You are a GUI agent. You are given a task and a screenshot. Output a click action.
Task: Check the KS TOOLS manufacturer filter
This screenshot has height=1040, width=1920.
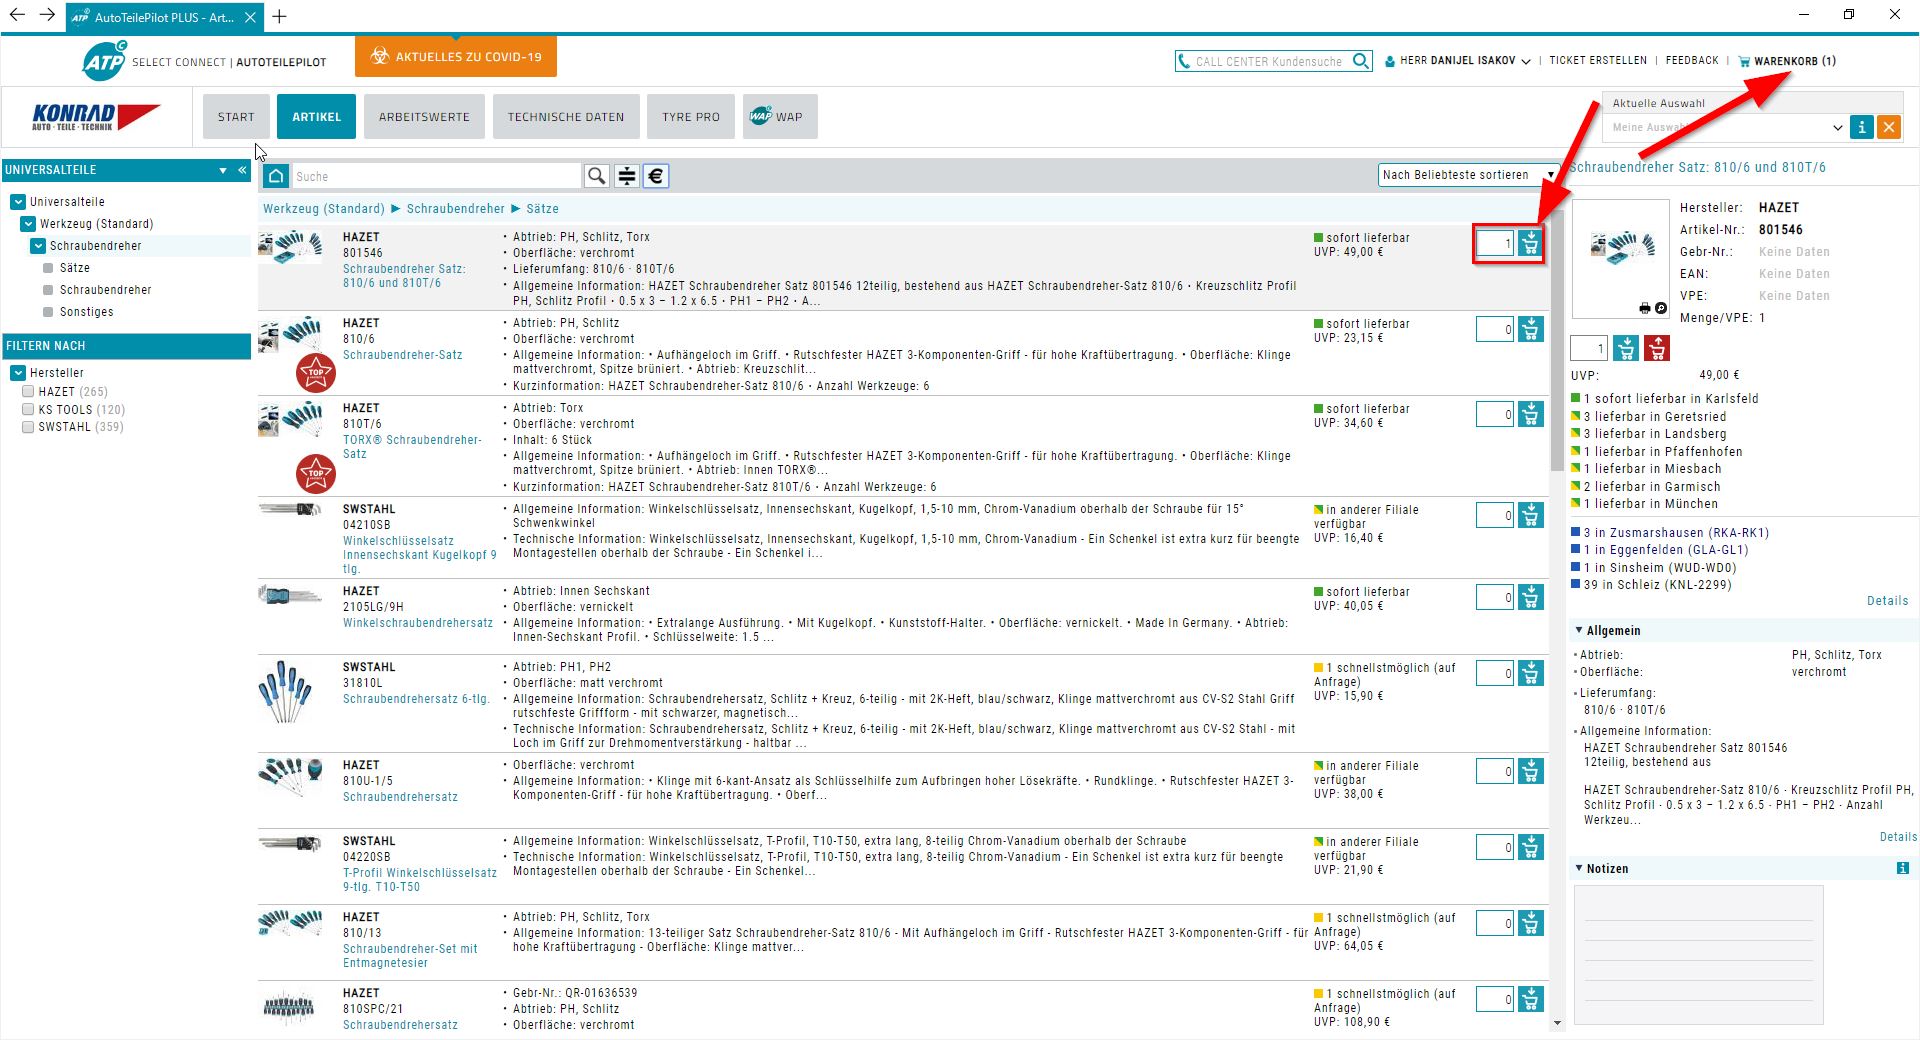pos(28,409)
